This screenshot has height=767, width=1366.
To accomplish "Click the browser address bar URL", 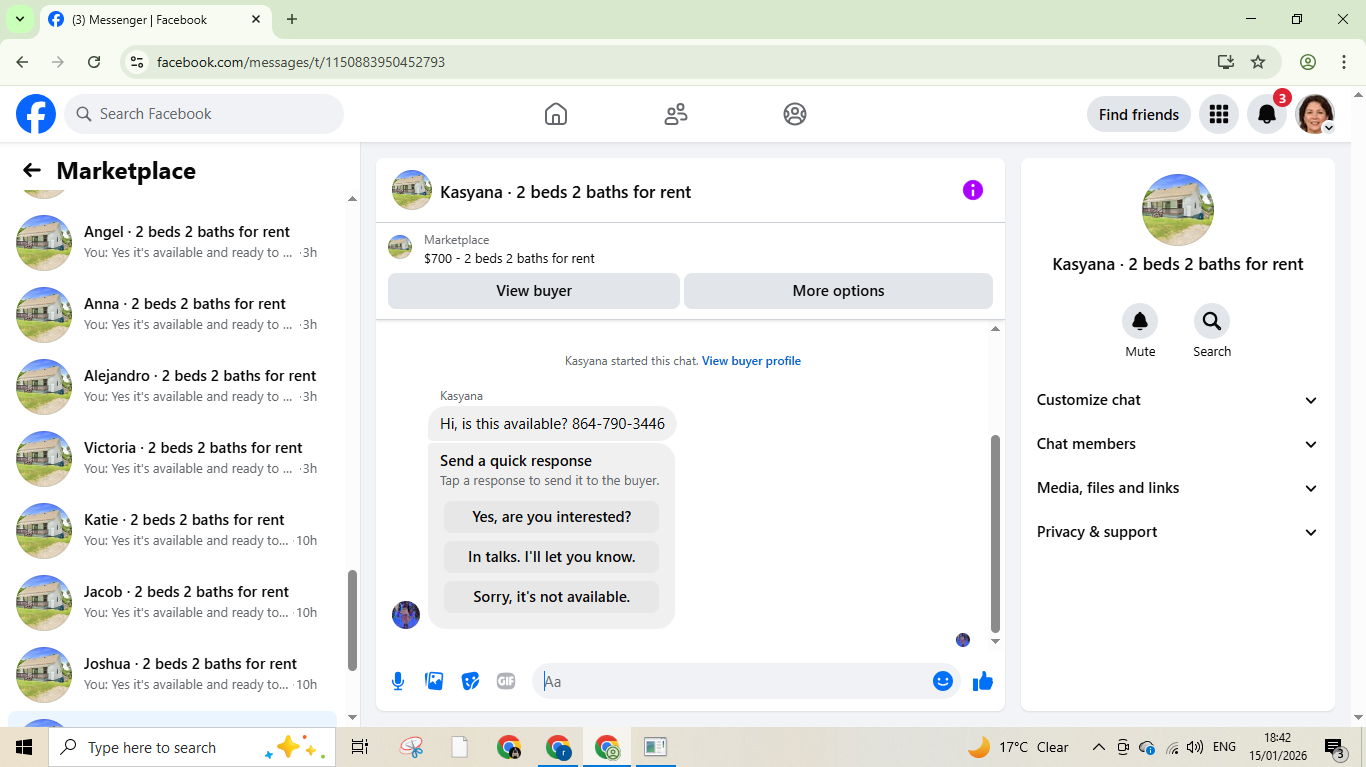I will pyautogui.click(x=301, y=62).
